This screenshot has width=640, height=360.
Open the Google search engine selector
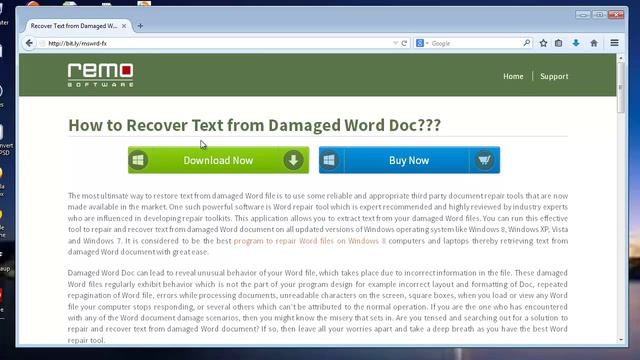pos(422,43)
